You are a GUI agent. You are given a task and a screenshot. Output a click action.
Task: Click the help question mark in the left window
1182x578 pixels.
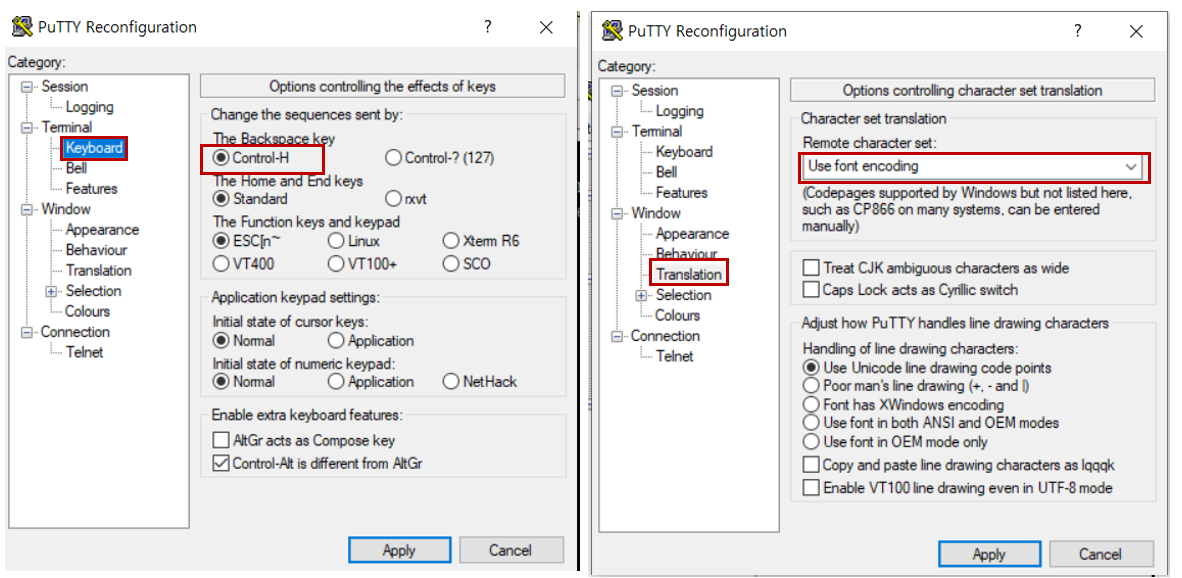(x=488, y=27)
